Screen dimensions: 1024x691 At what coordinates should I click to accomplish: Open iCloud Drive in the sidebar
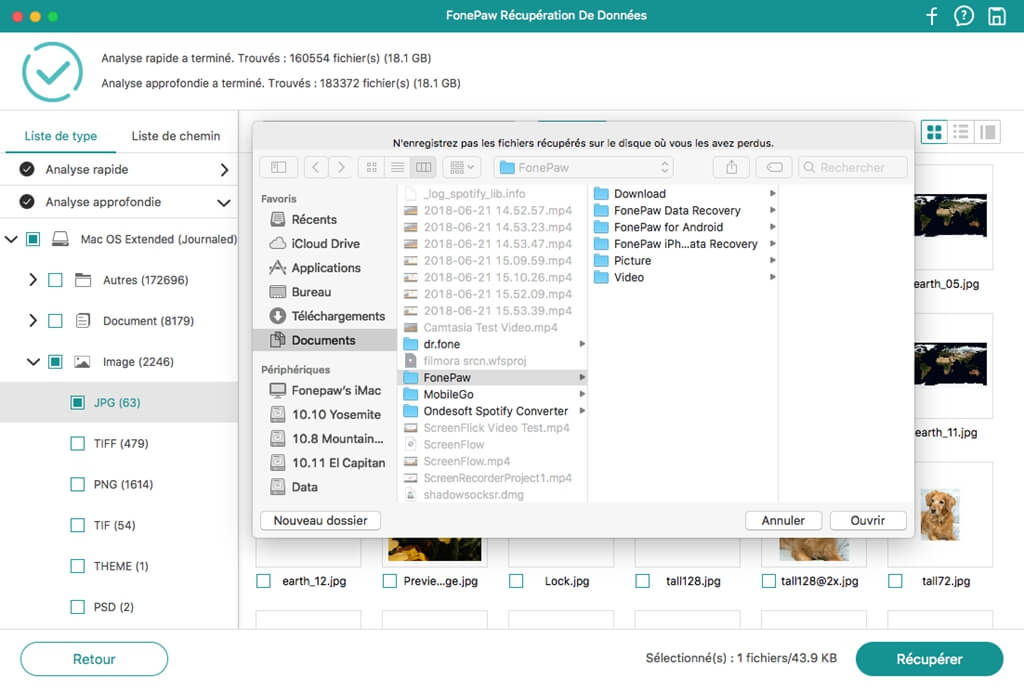[315, 244]
